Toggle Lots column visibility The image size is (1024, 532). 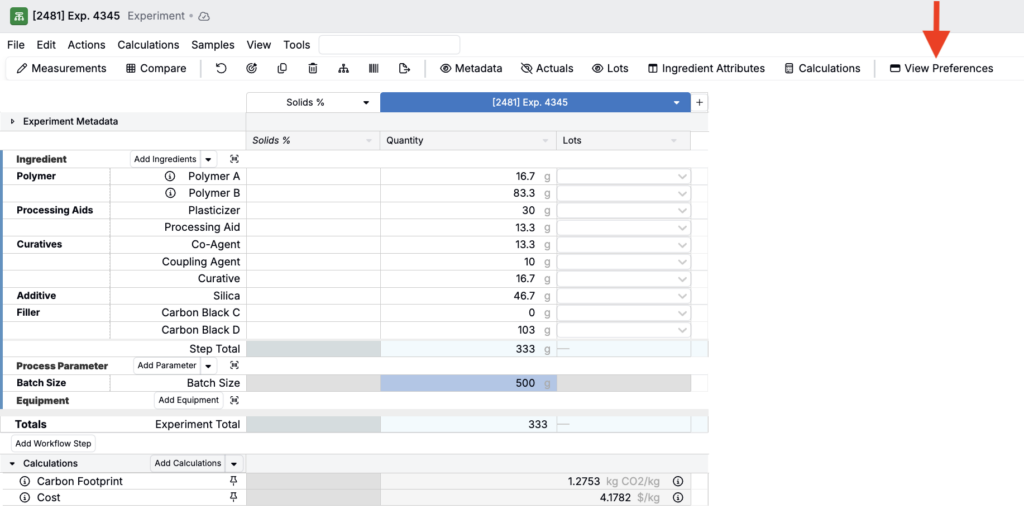point(610,68)
